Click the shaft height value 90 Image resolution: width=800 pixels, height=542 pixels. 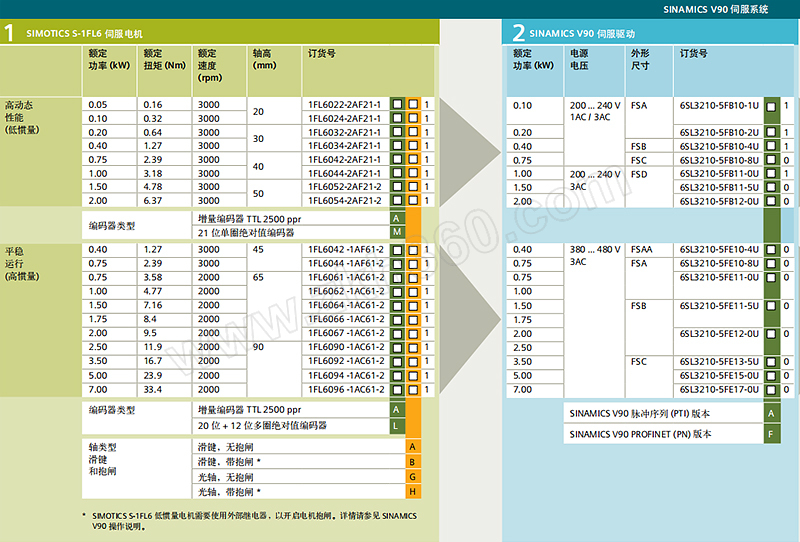(258, 347)
